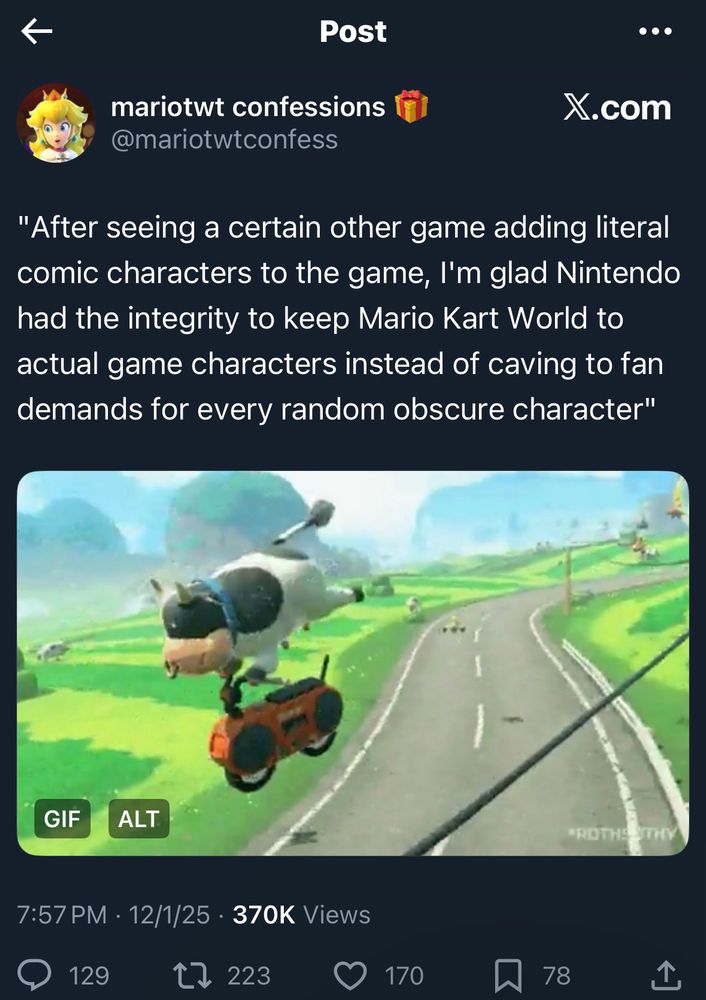The width and height of the screenshot is (706, 1000).
Task: Tap the gift box emoji badge
Action: pos(411,106)
